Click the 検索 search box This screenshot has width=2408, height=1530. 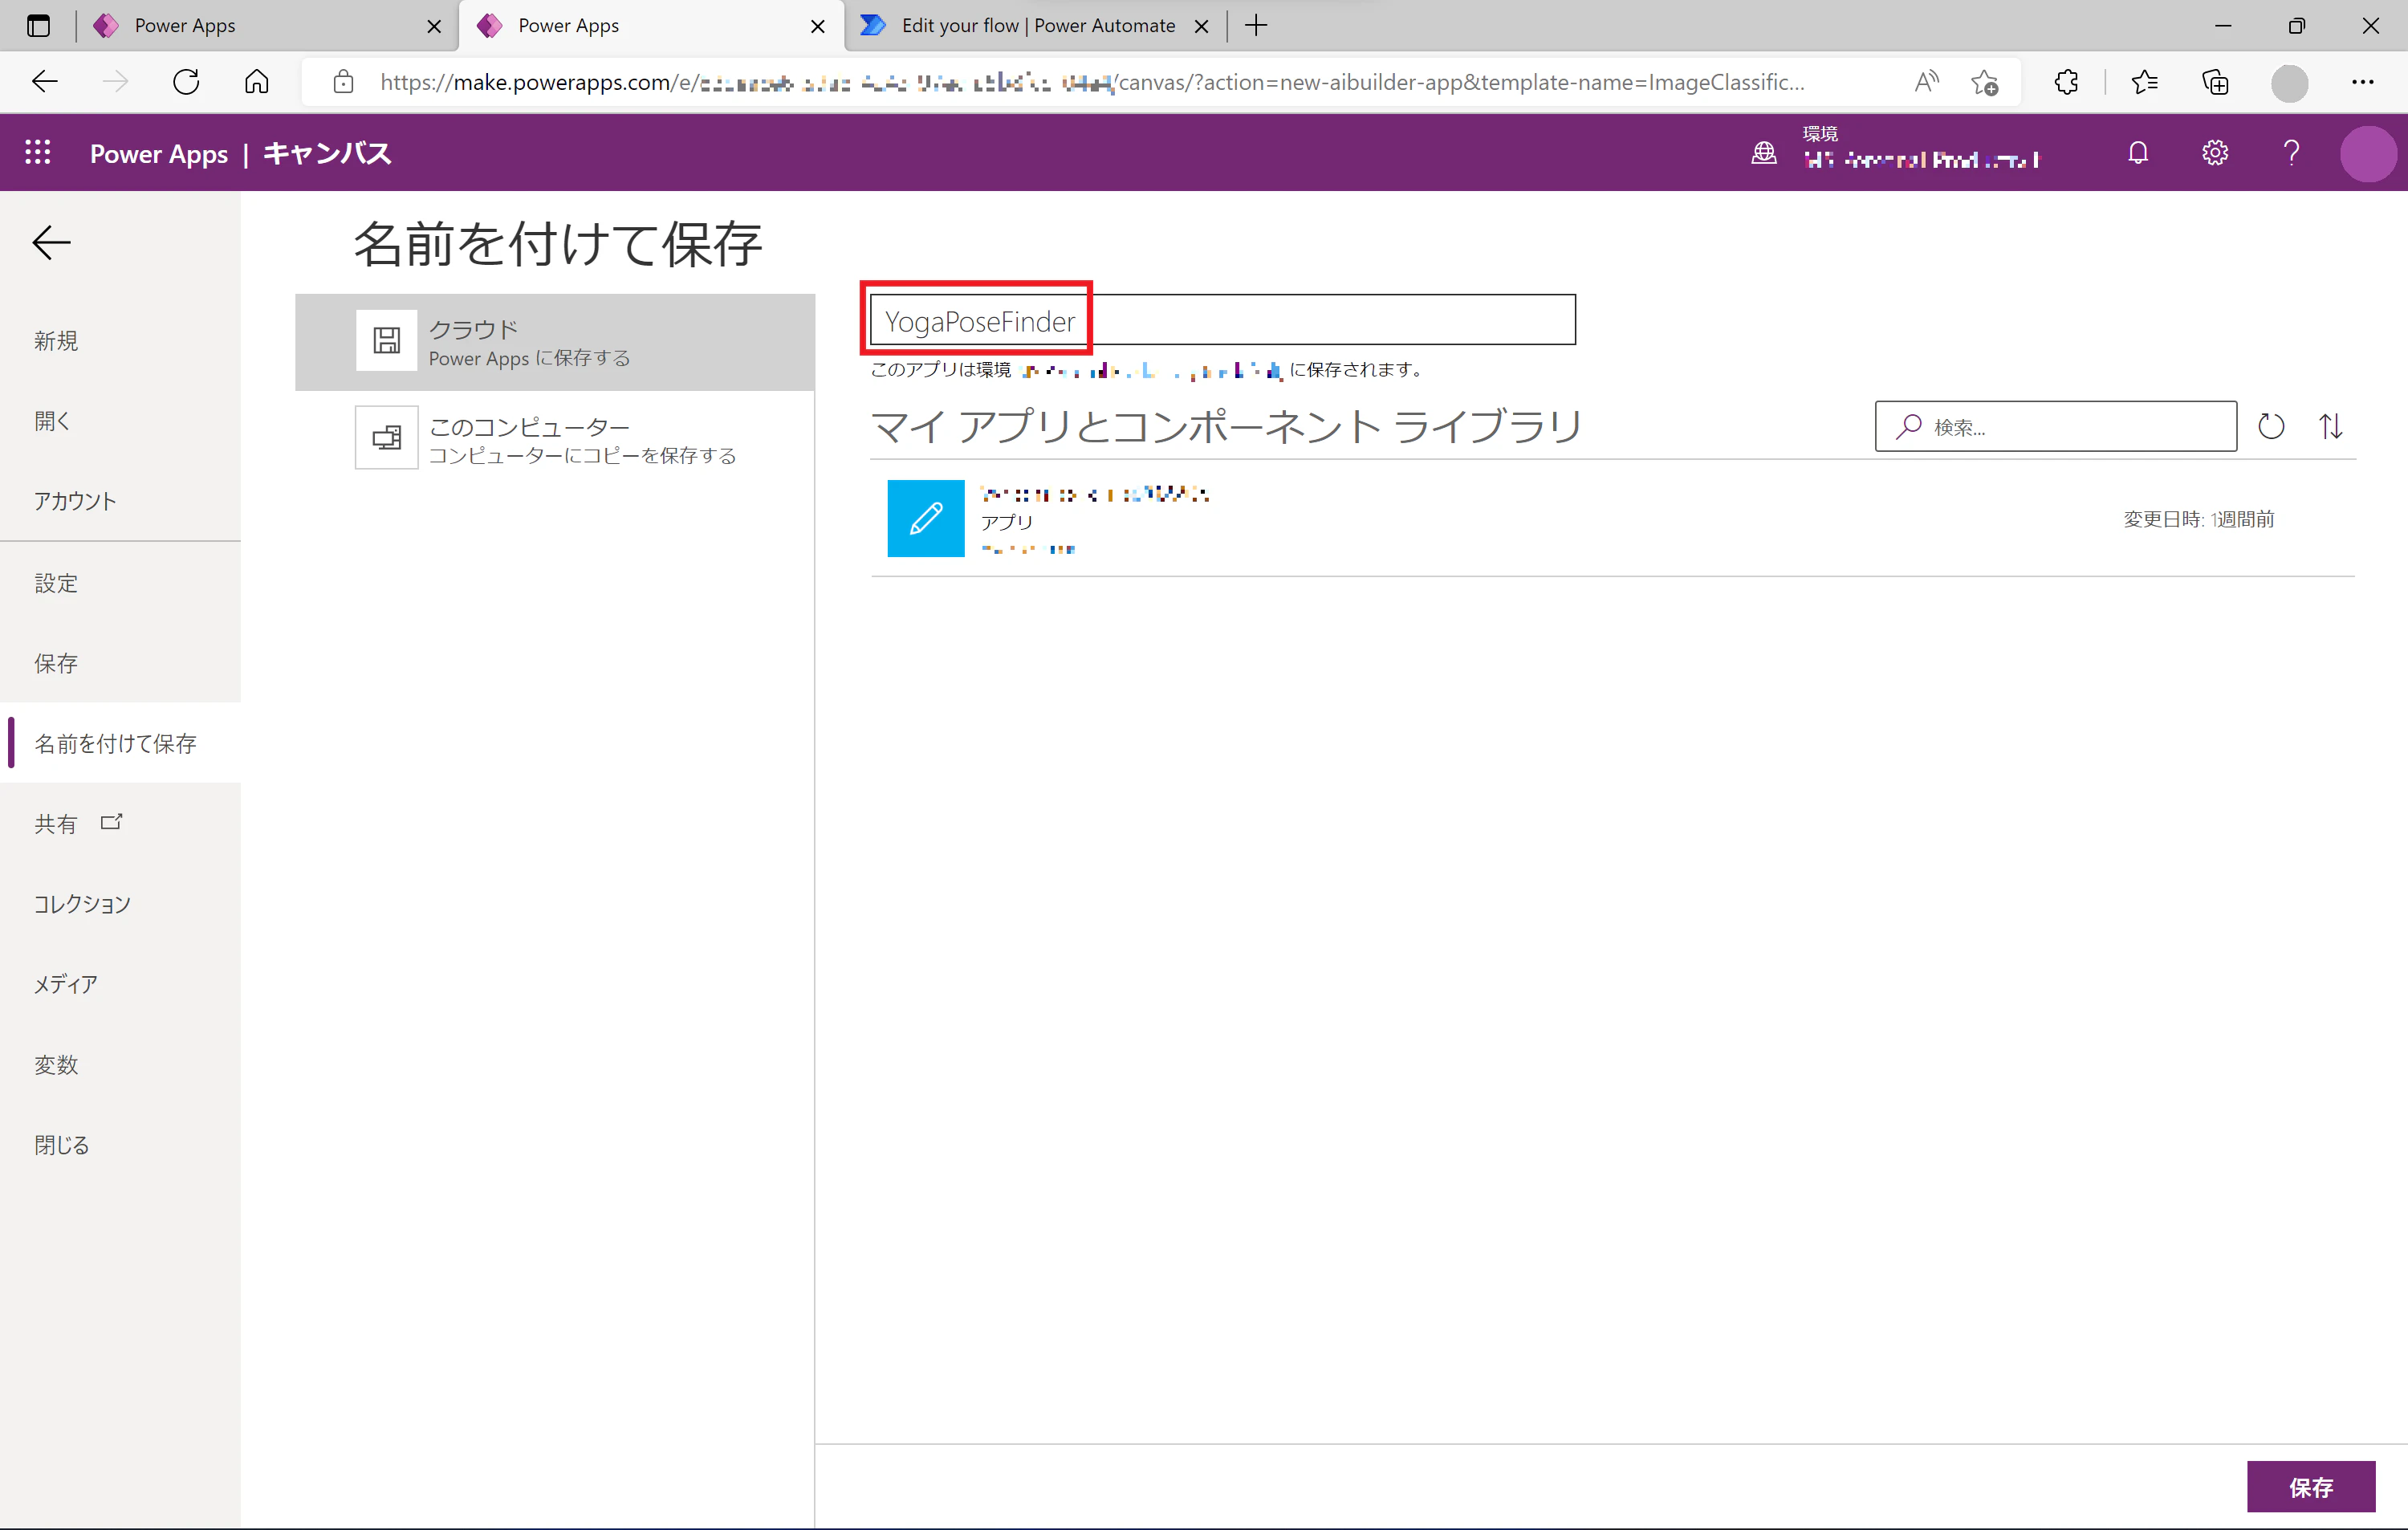click(x=2056, y=427)
